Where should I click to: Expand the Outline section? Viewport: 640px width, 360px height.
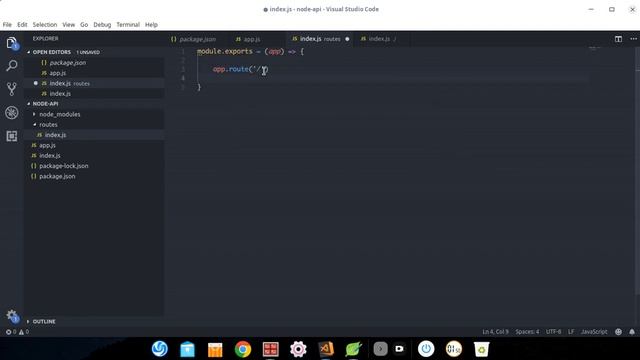44,322
